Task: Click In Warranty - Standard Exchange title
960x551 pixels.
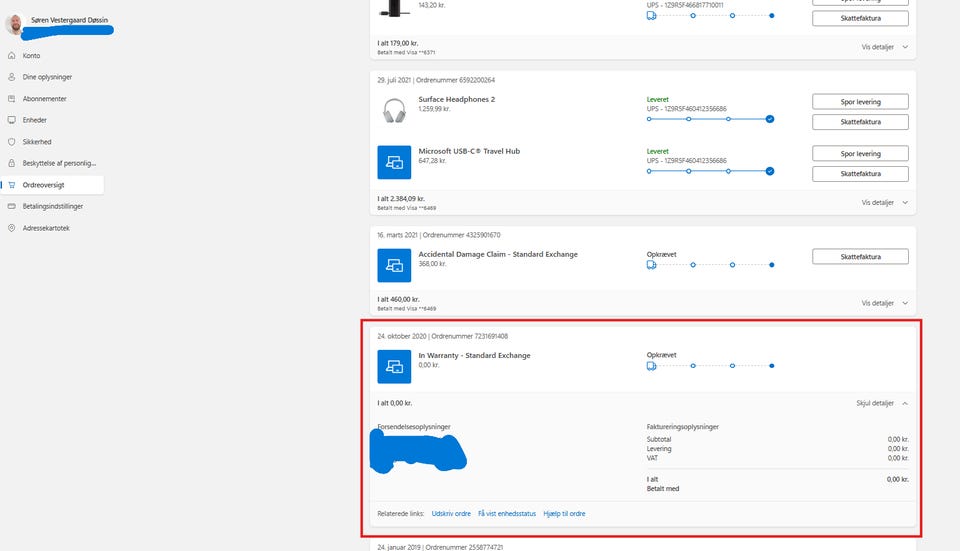Action: point(474,355)
